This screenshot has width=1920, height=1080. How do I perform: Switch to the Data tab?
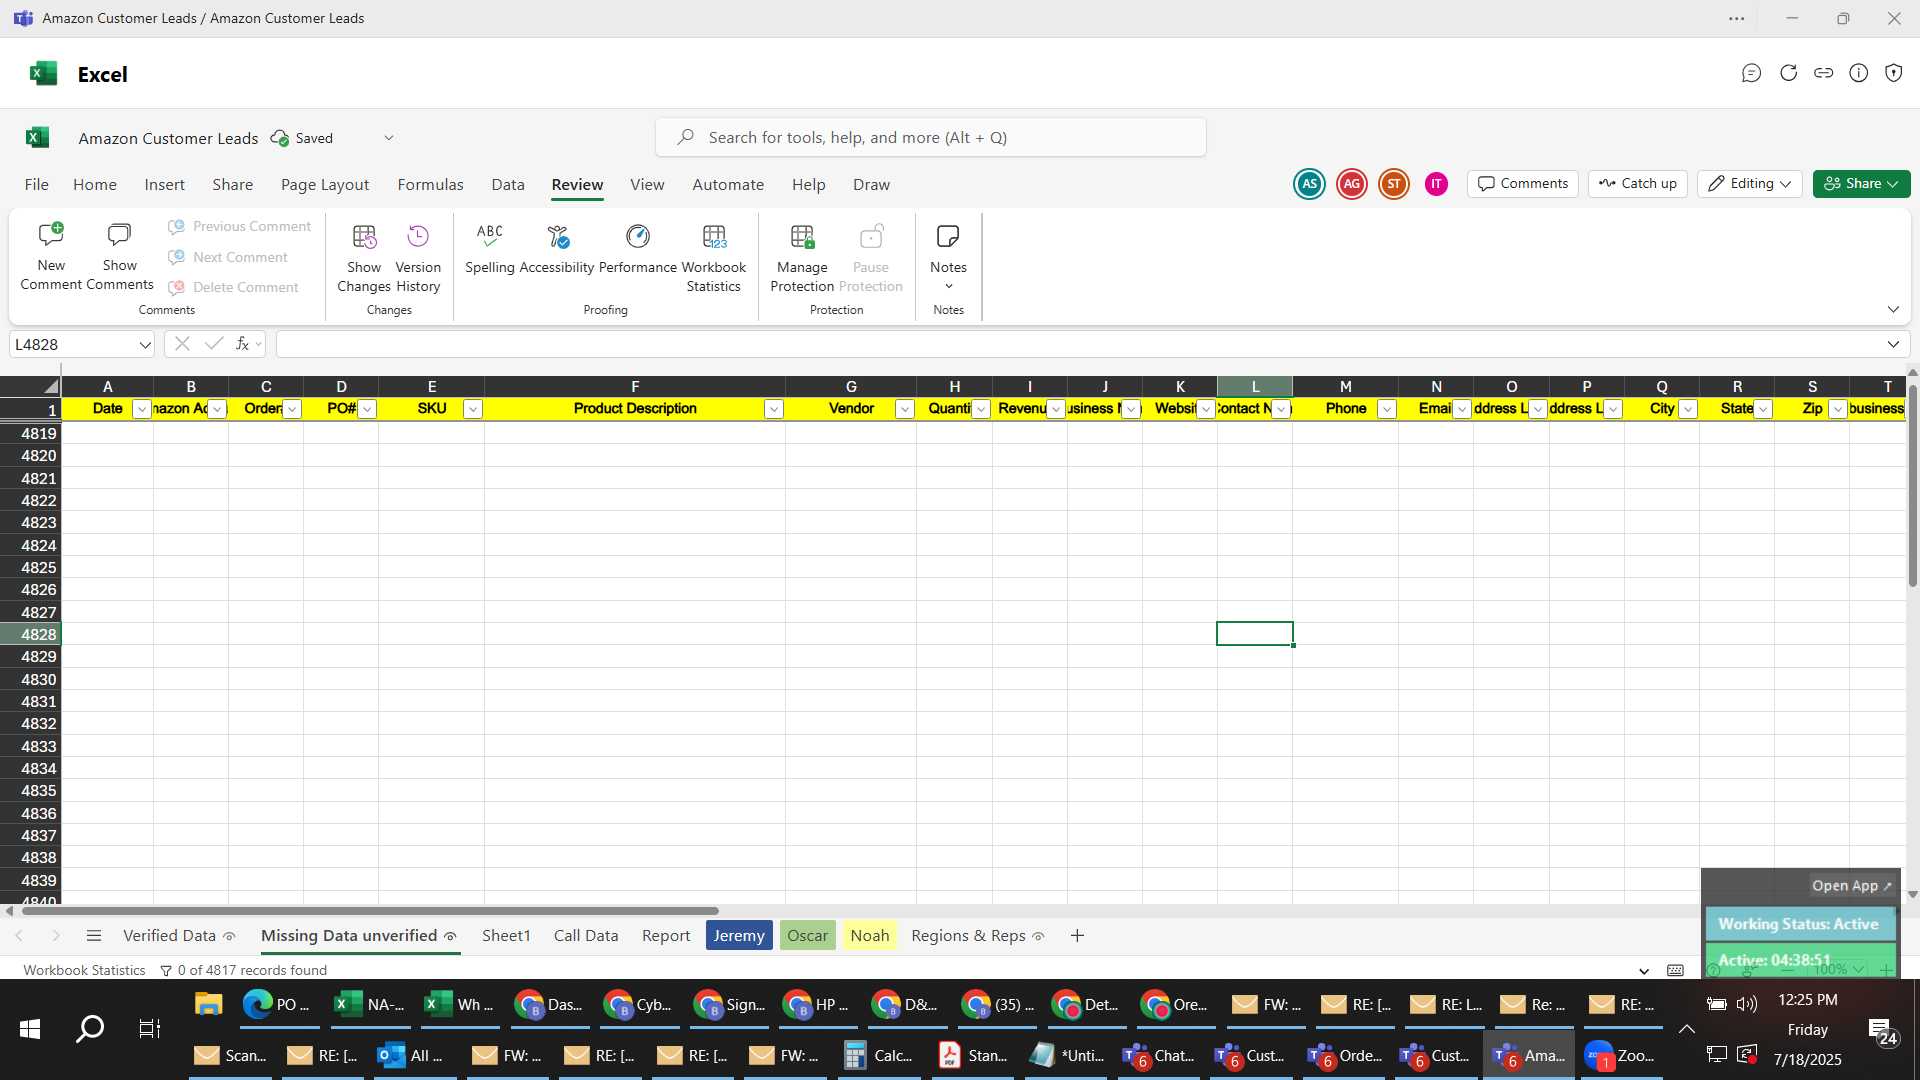[508, 185]
